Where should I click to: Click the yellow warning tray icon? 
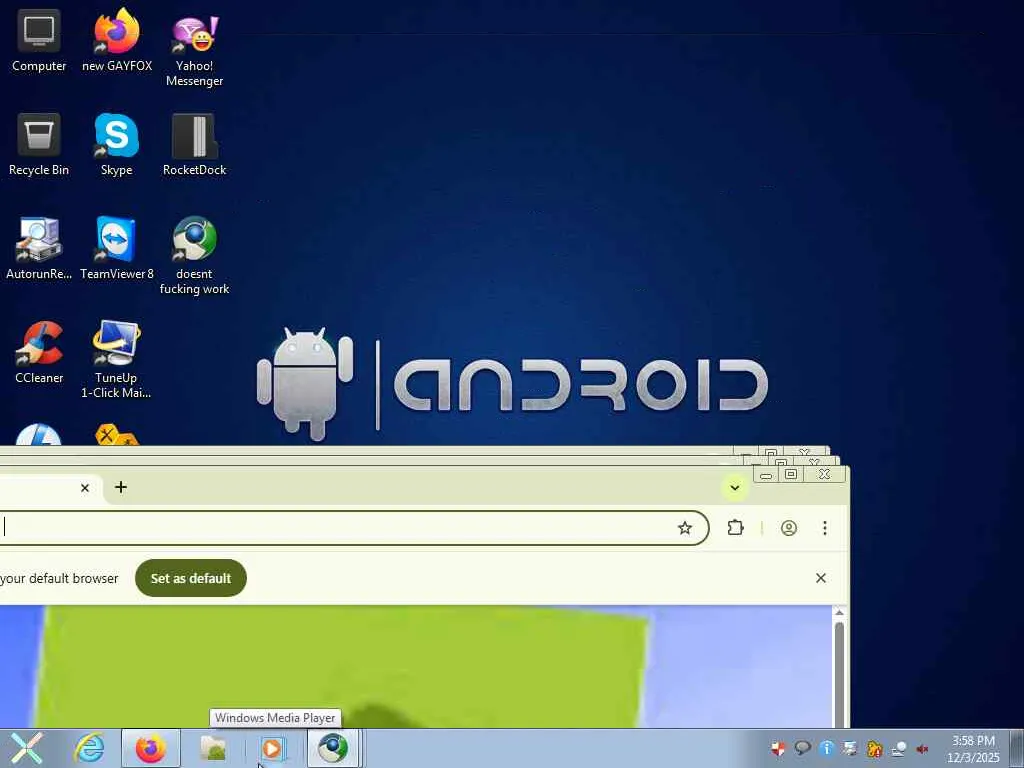pyautogui.click(x=874, y=748)
